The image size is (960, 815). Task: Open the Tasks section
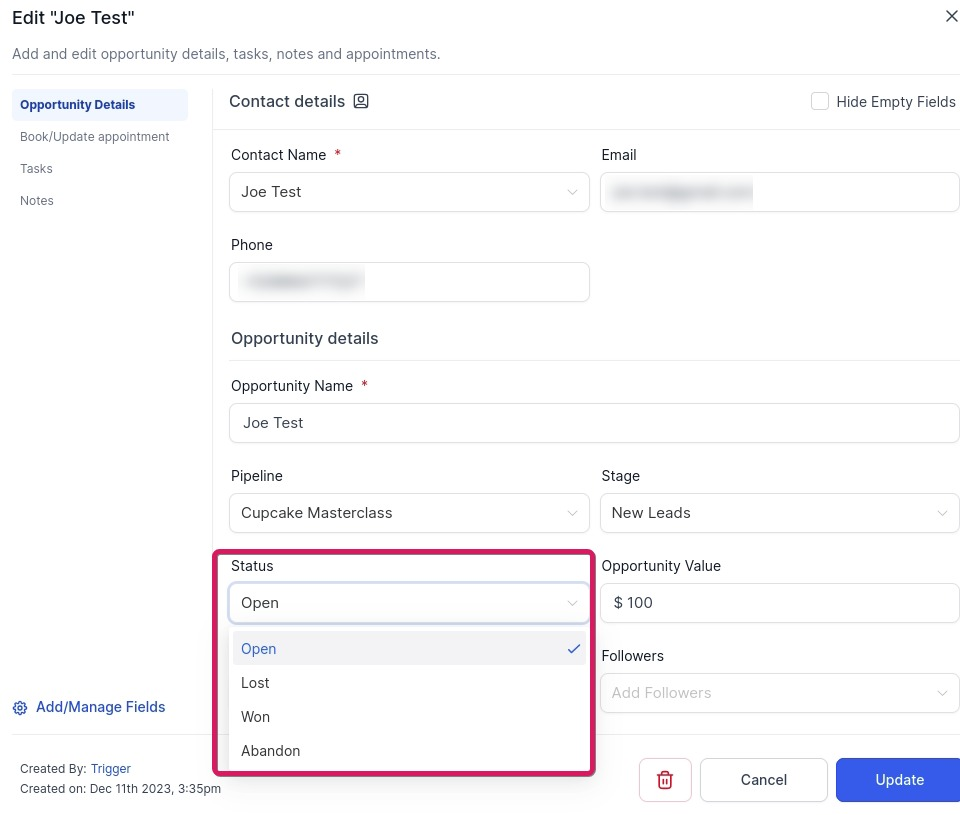tap(36, 168)
